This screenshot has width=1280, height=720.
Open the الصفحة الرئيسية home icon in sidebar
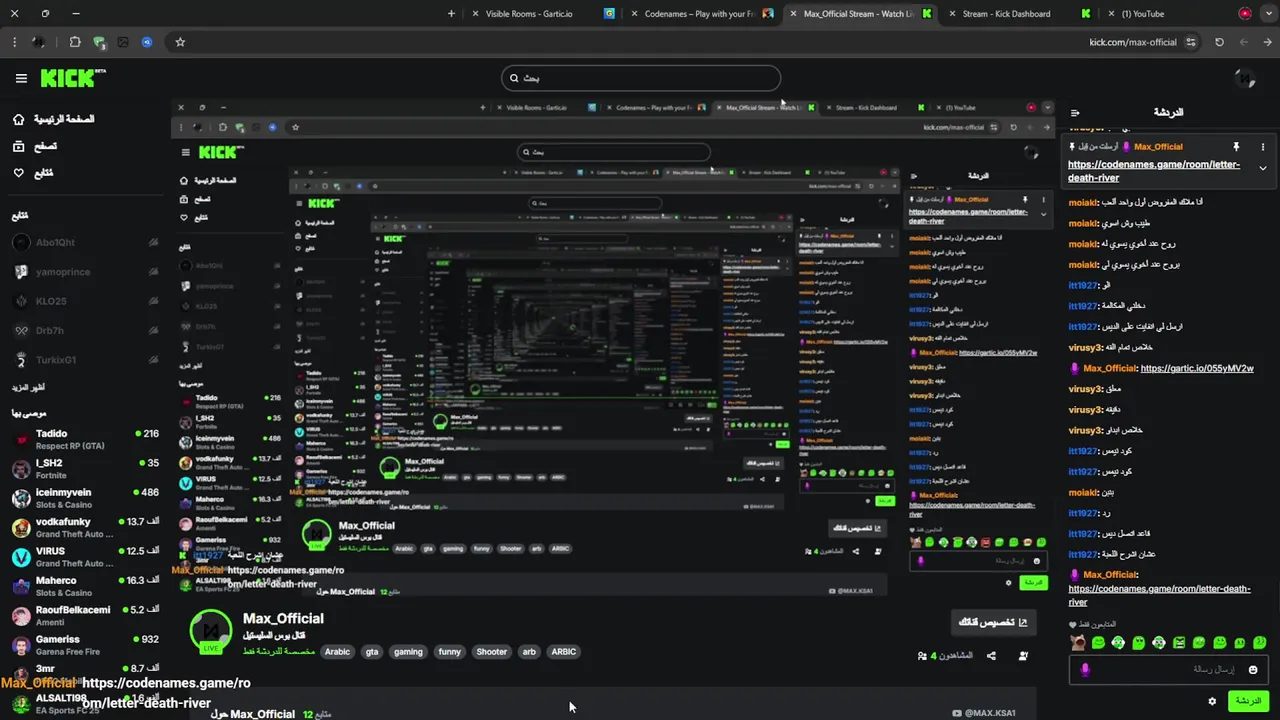(18, 119)
